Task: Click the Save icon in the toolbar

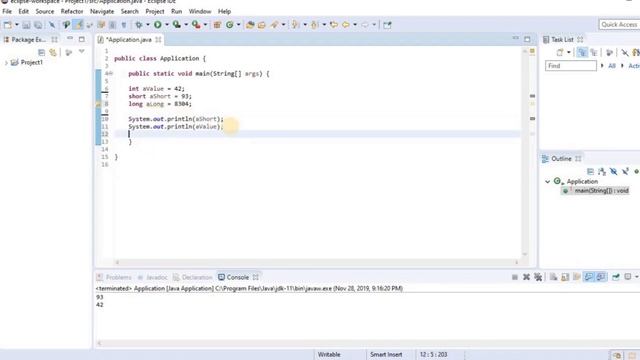Action: pos(26,25)
